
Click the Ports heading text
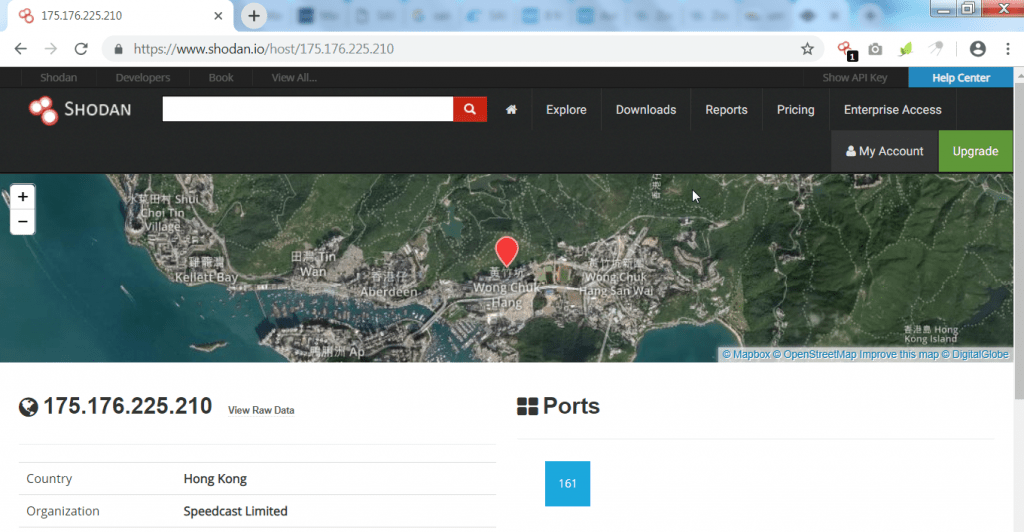tap(571, 406)
